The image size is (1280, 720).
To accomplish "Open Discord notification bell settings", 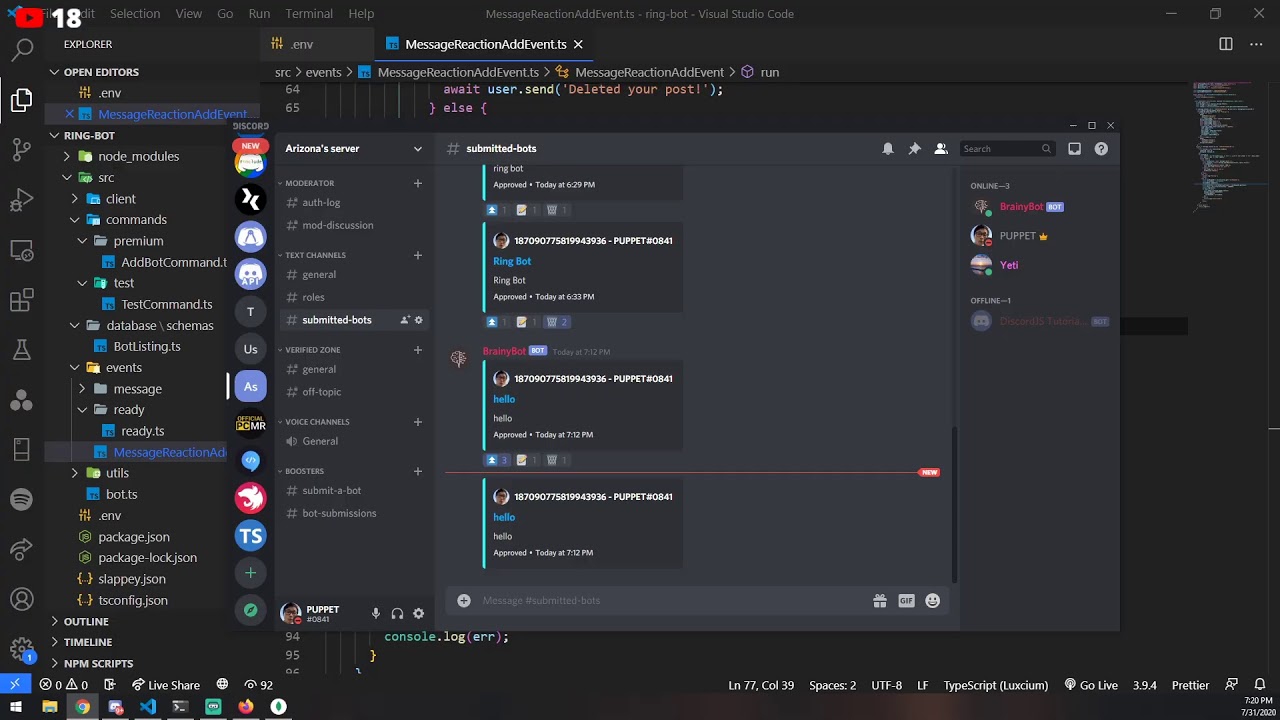I will tap(887, 148).
